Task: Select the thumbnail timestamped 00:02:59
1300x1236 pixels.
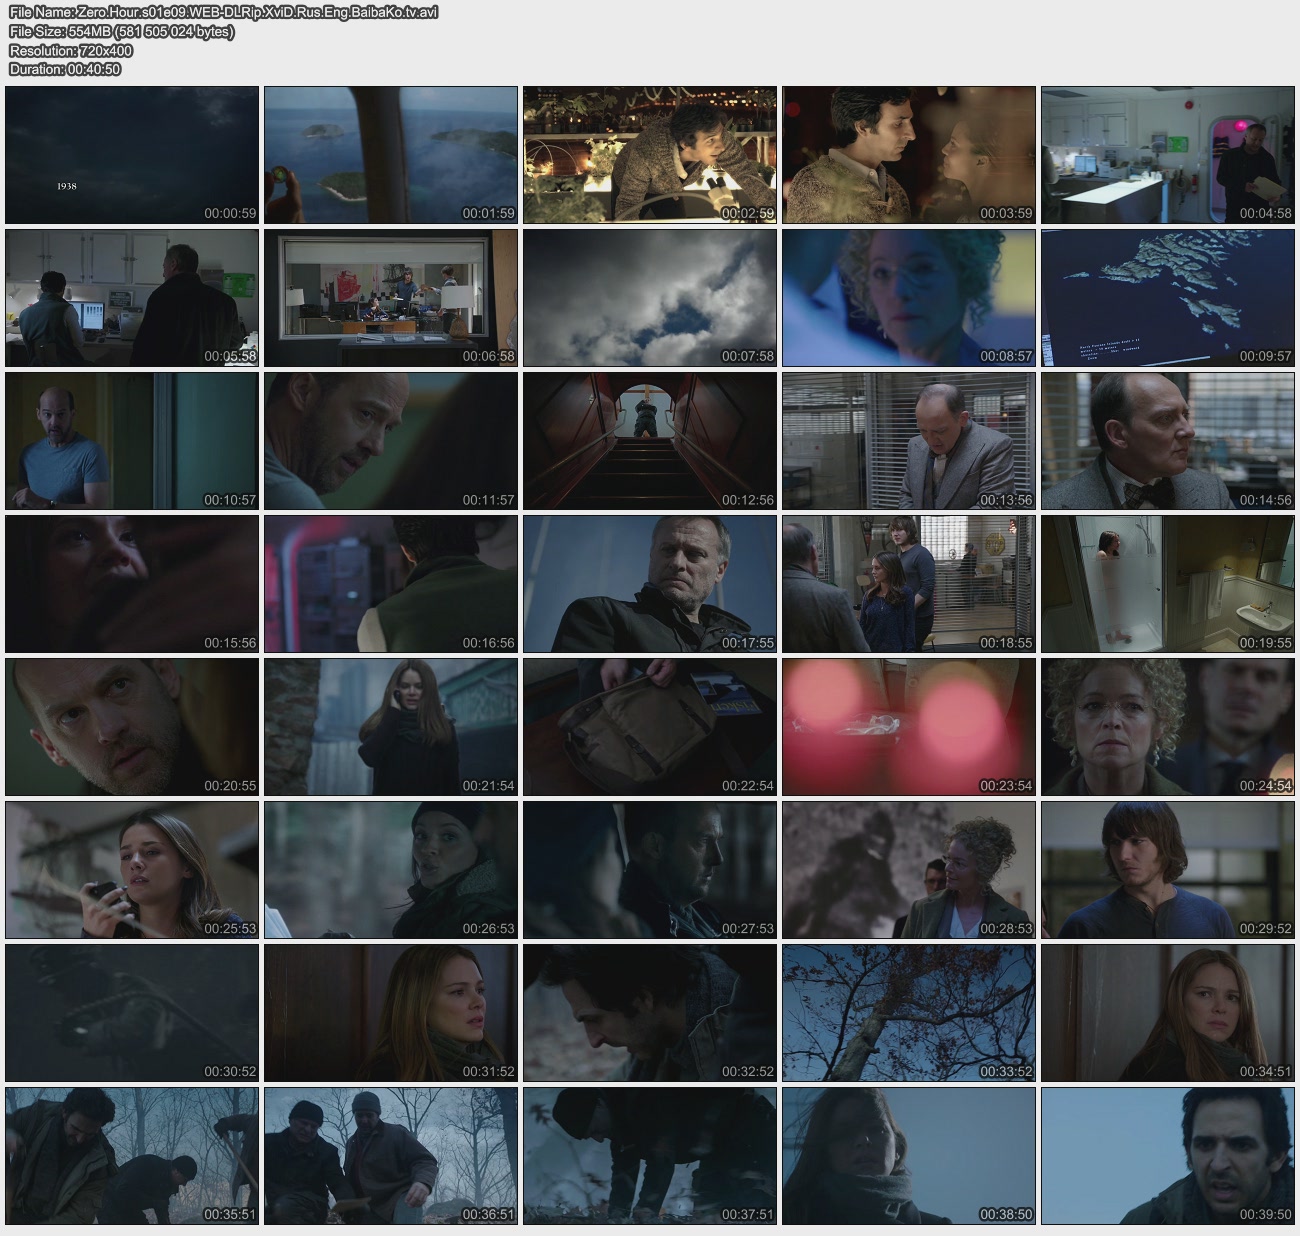Action: (x=650, y=155)
